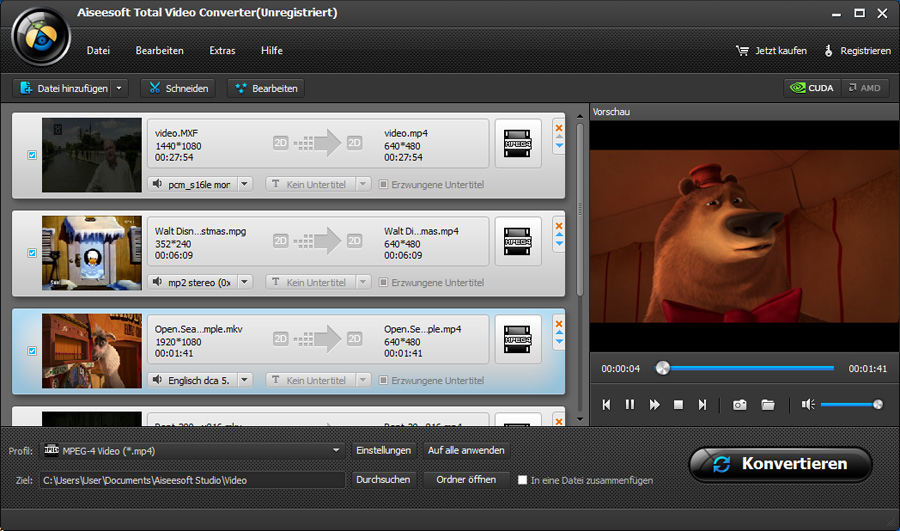
Task: Click the volume slider handle
Action: (878, 405)
